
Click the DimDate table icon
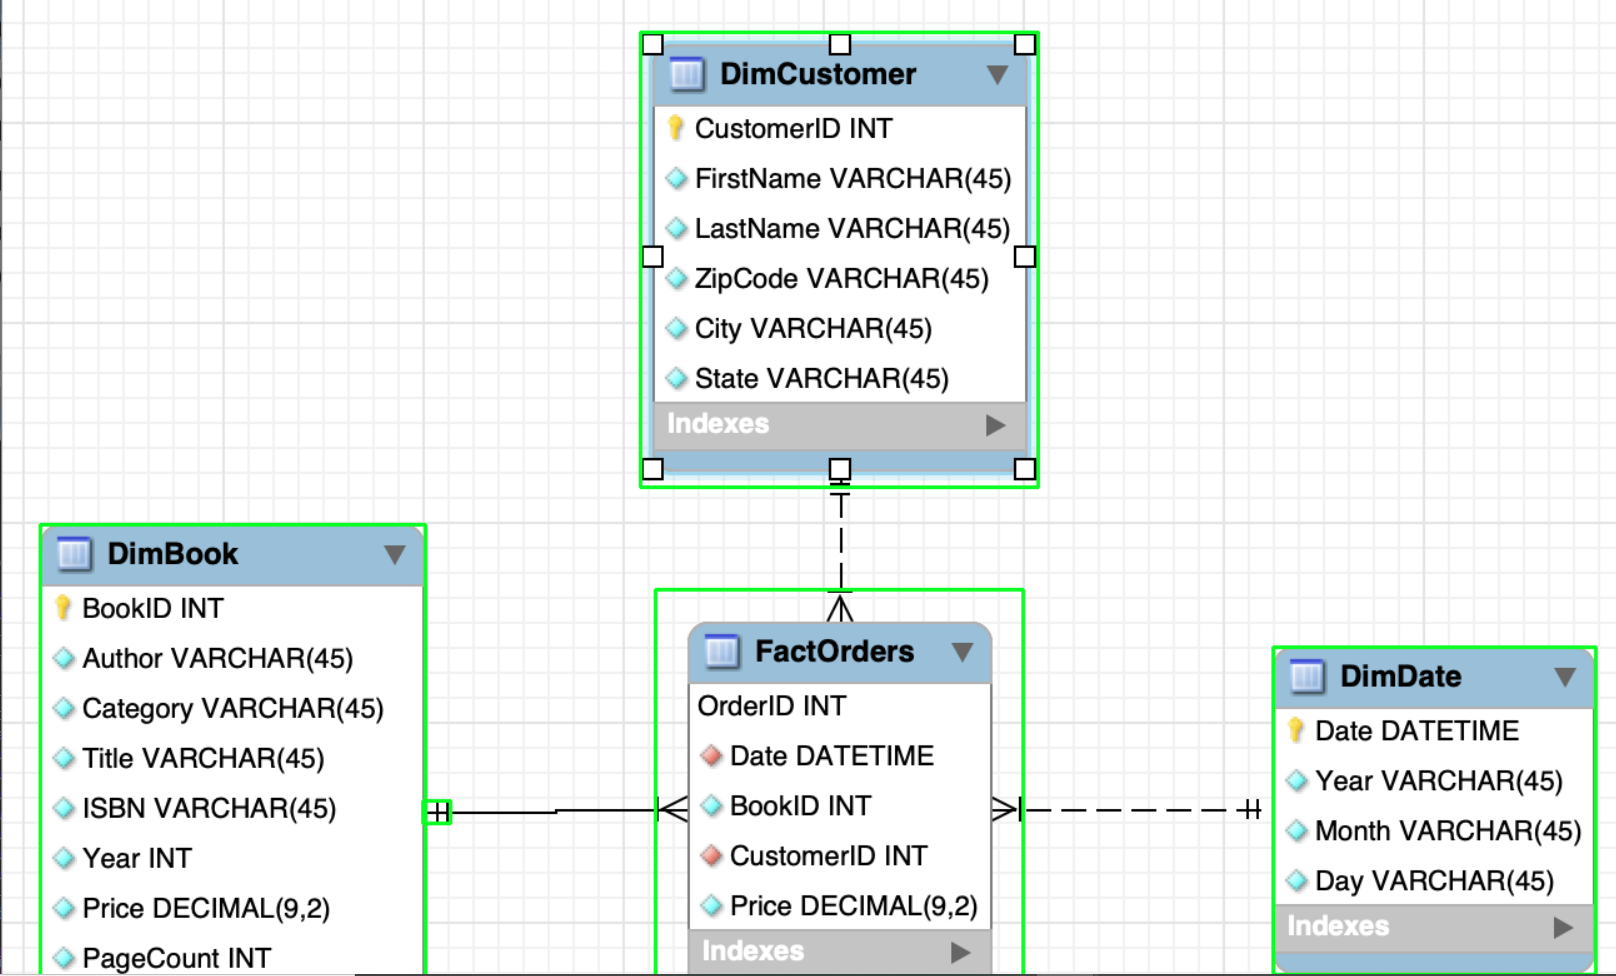1307,676
